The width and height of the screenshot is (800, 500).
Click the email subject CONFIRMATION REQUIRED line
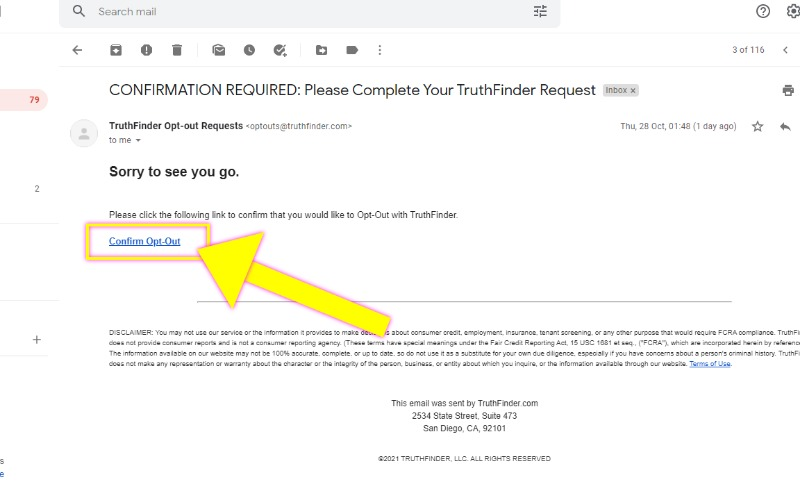(x=352, y=90)
